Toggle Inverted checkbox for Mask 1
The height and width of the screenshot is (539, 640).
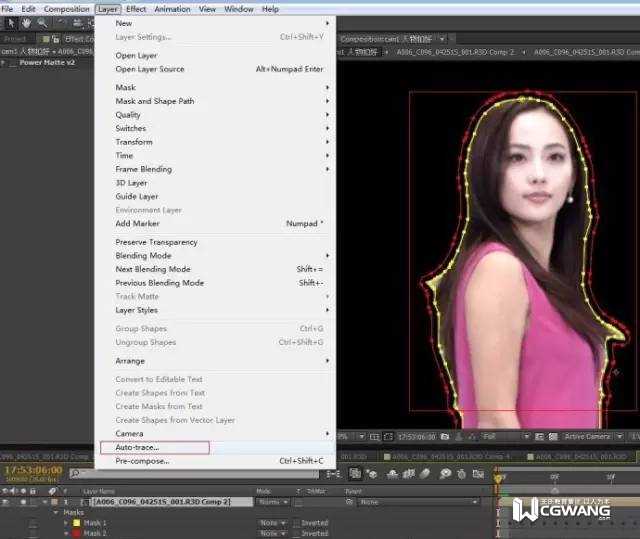(x=297, y=523)
